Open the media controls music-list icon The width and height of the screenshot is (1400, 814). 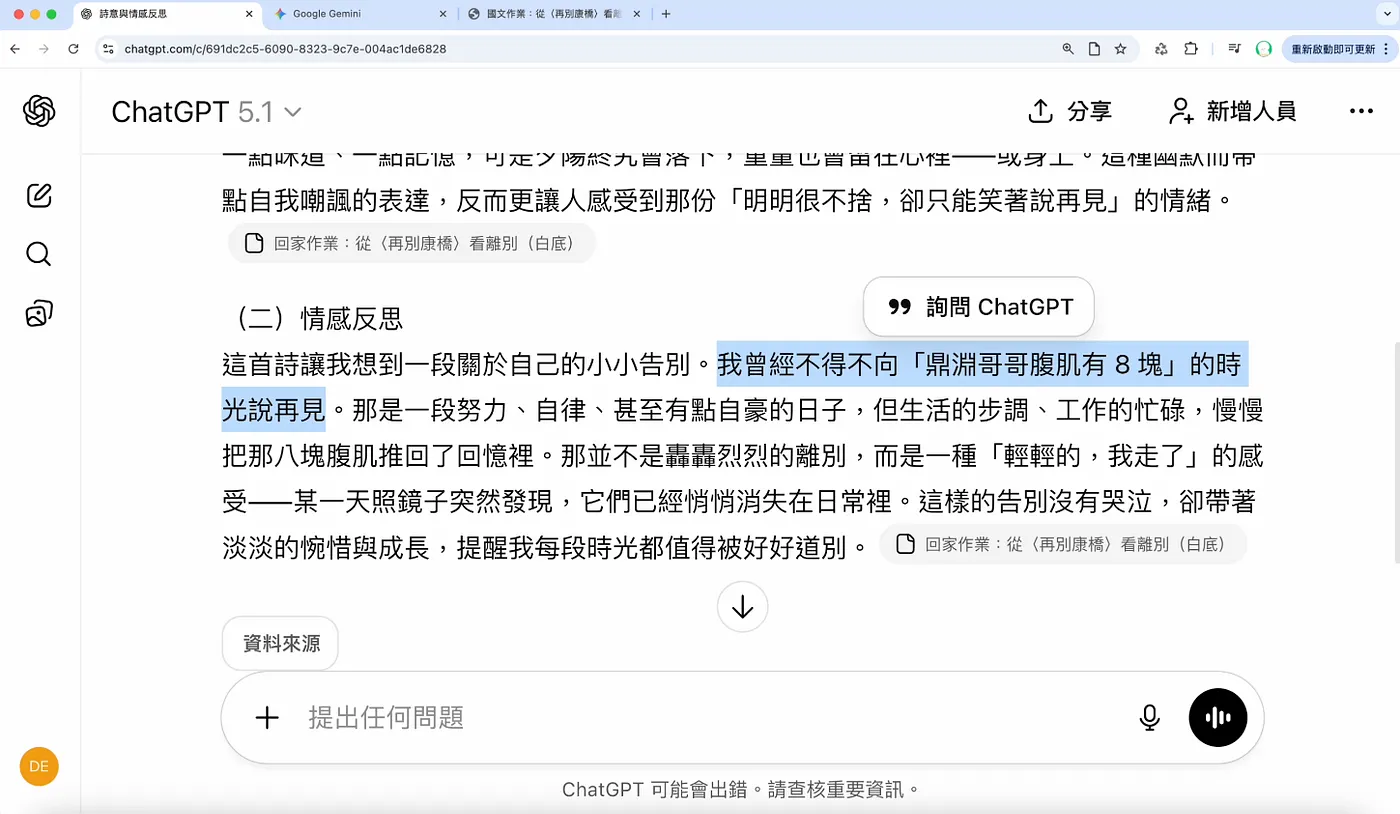[1235, 48]
